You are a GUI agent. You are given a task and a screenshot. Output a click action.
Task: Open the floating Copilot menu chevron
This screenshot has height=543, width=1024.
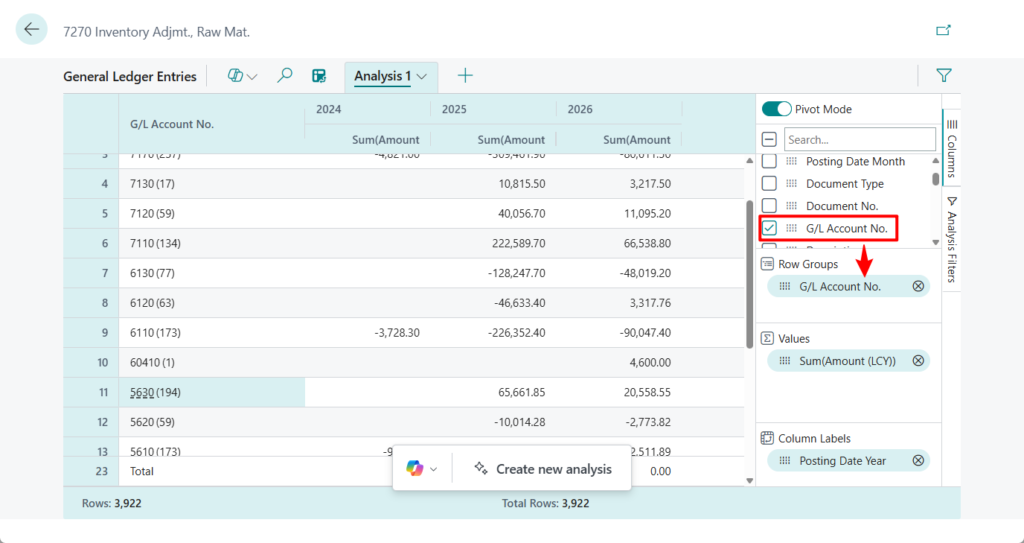(x=434, y=469)
